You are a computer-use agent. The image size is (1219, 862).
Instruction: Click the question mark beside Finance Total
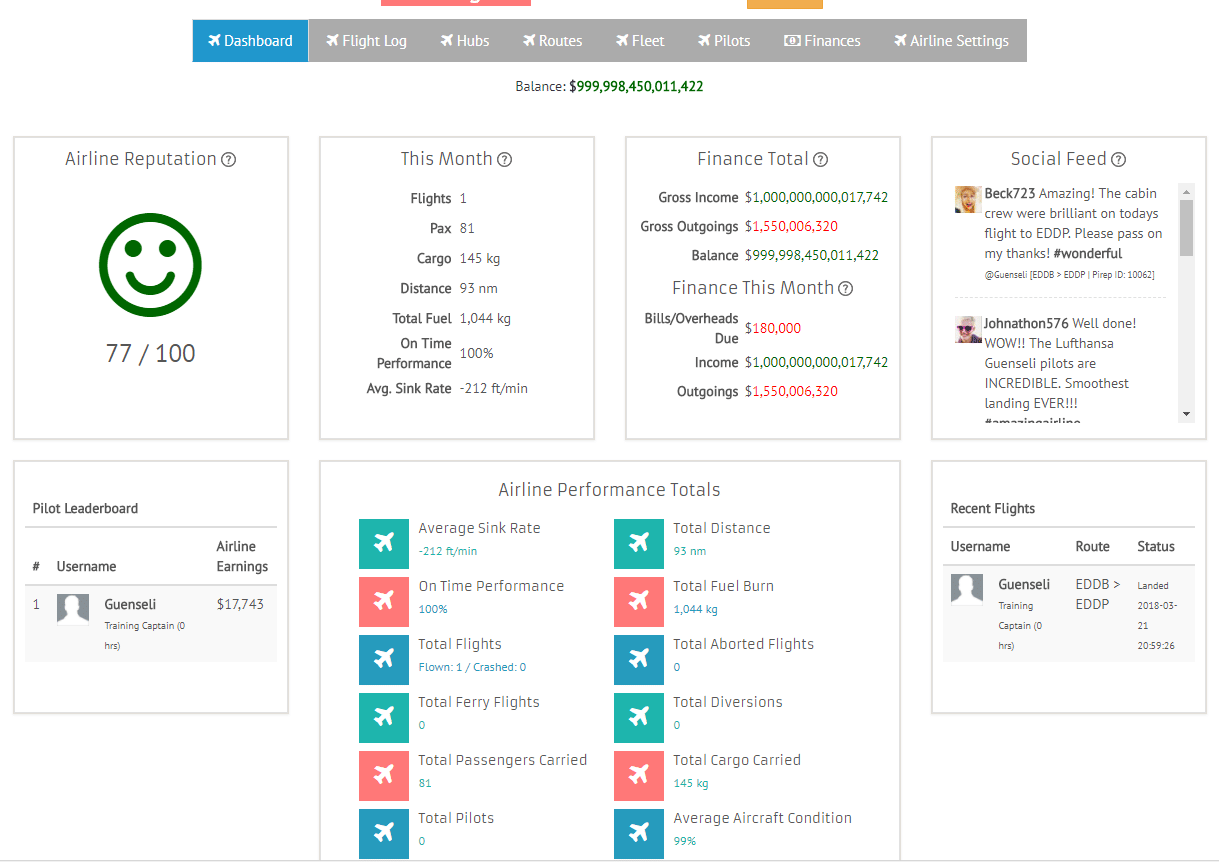[x=821, y=160]
